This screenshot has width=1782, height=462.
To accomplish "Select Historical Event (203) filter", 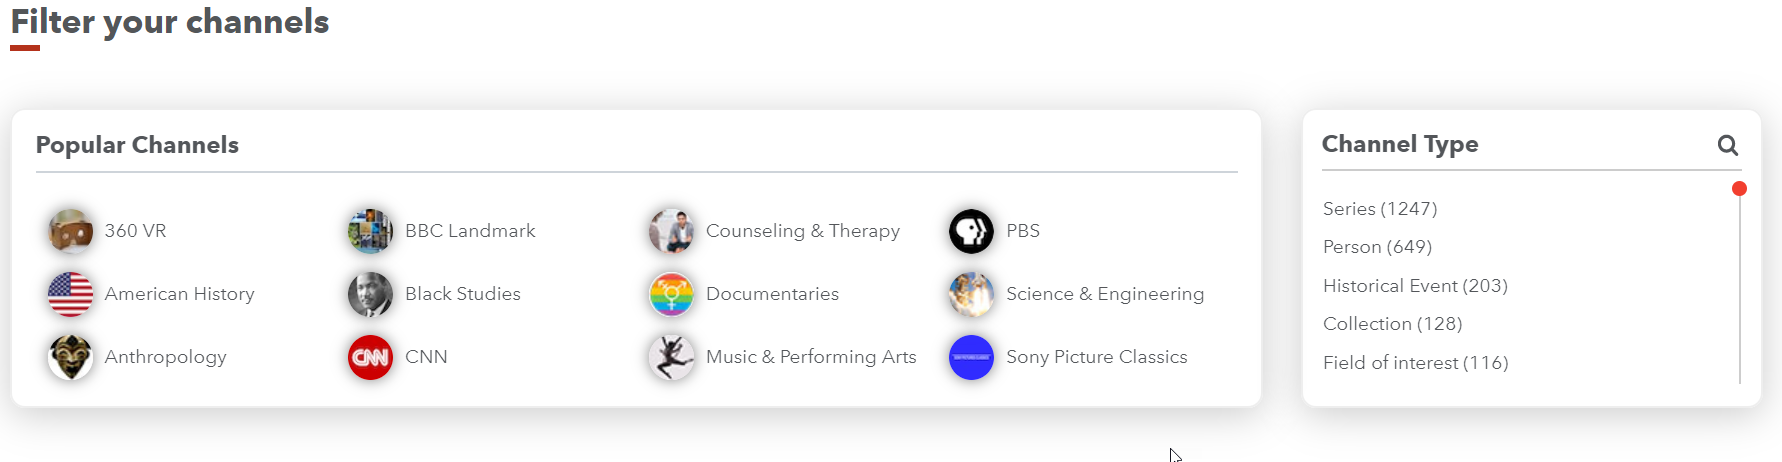I will [x=1414, y=286].
